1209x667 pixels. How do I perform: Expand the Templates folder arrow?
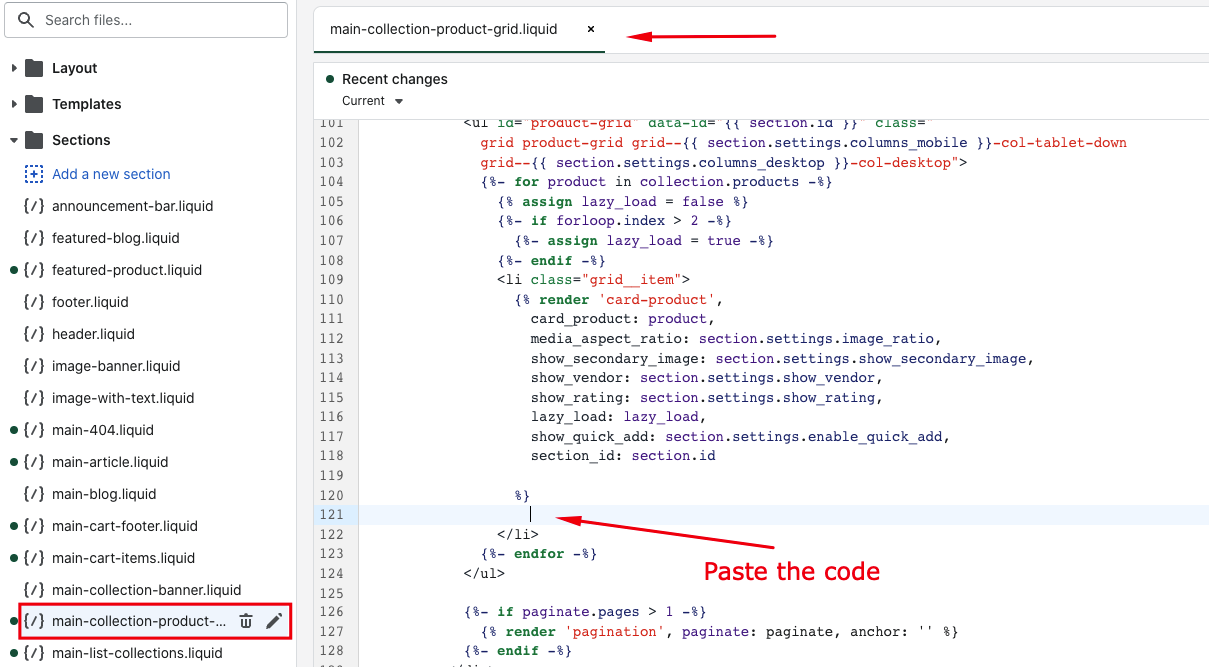(x=14, y=104)
